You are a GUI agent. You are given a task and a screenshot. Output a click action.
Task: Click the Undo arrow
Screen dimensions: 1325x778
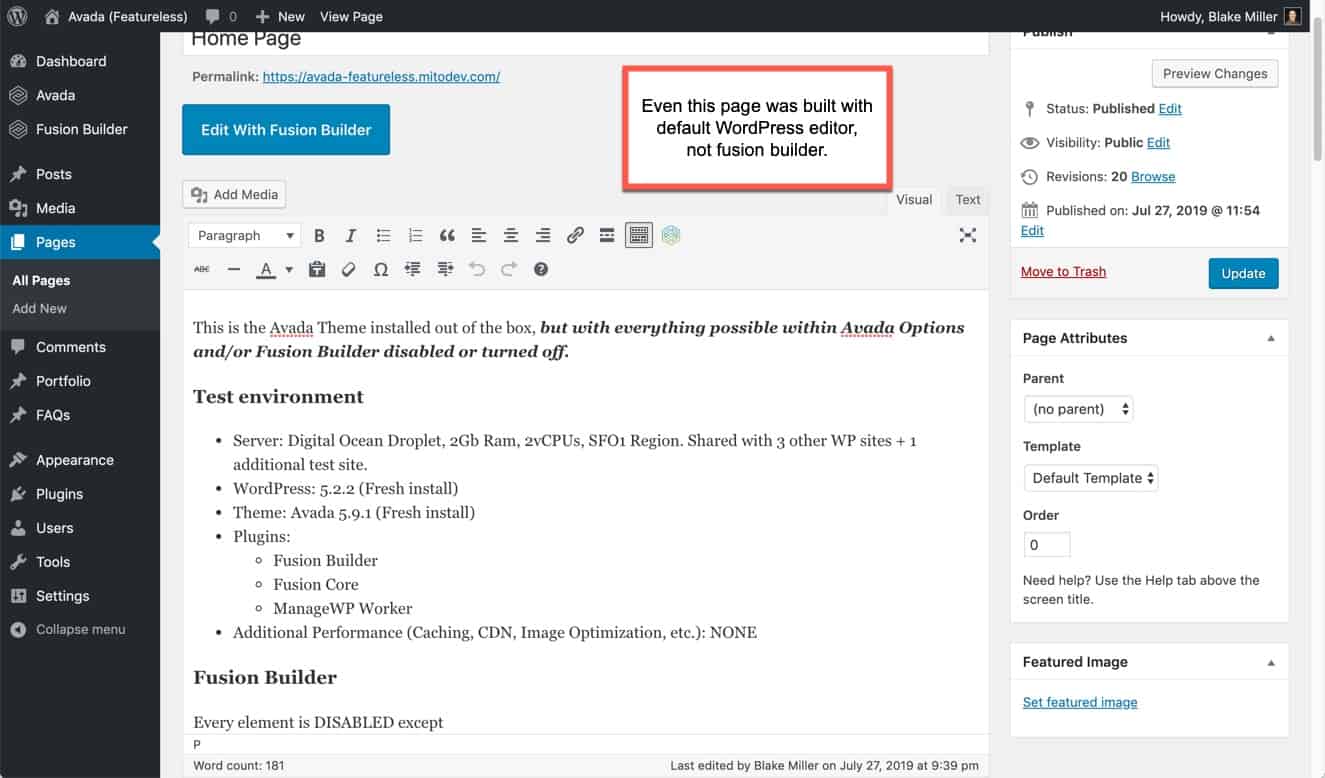click(x=477, y=269)
